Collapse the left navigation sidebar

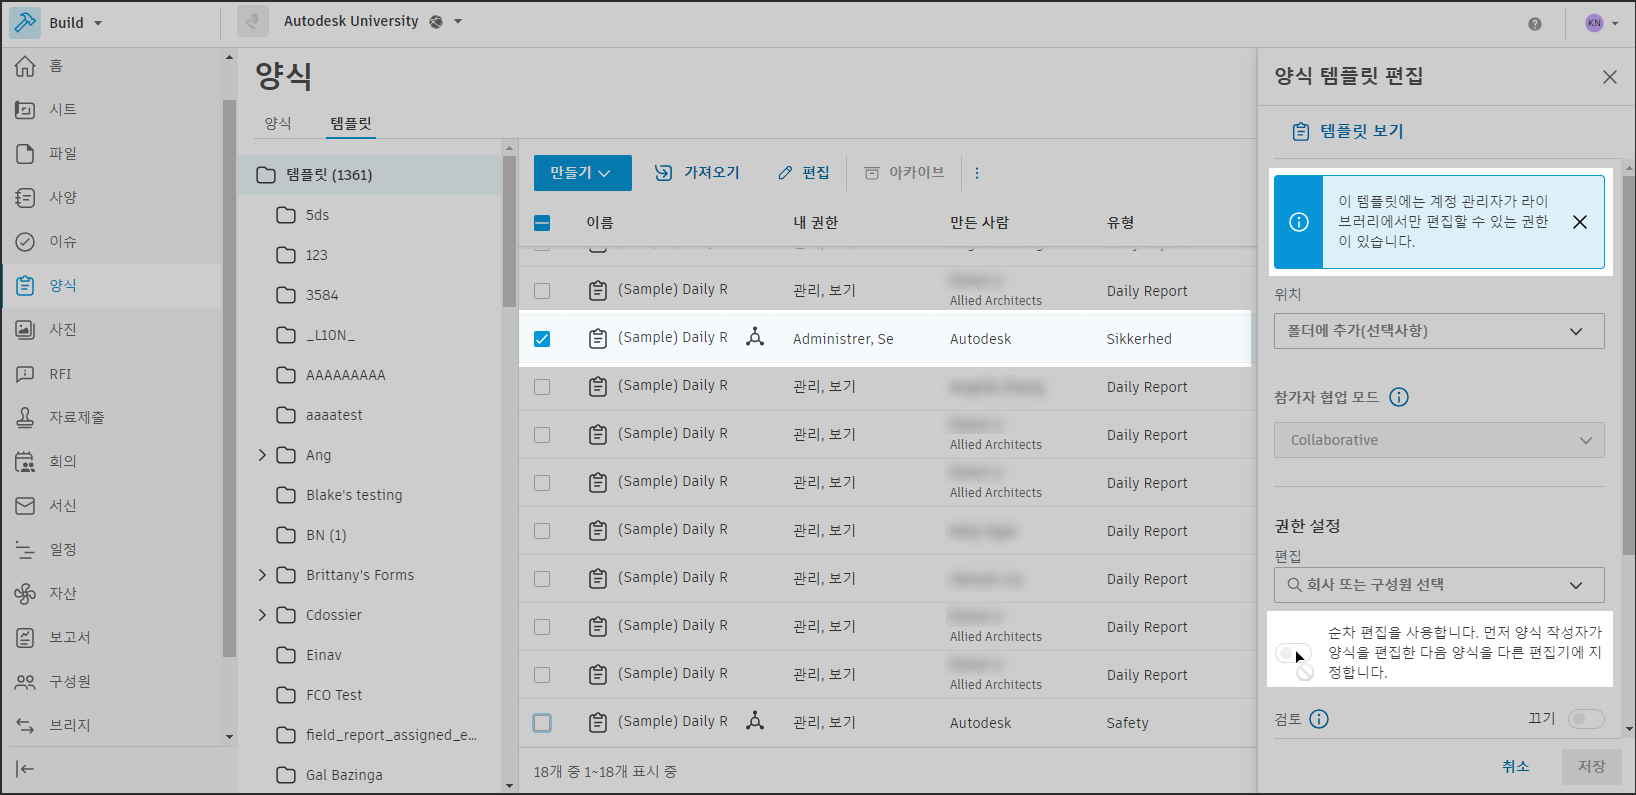pos(25,769)
